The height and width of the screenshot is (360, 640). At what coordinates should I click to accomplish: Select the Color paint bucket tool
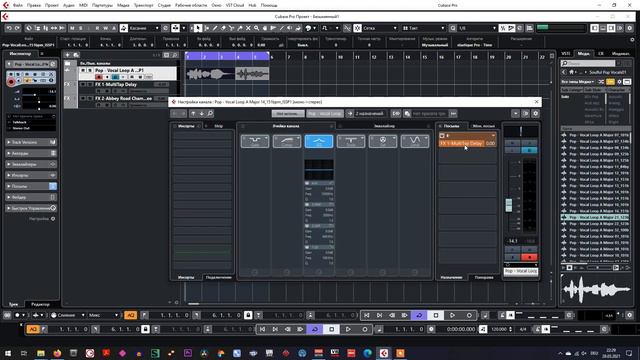[298, 28]
